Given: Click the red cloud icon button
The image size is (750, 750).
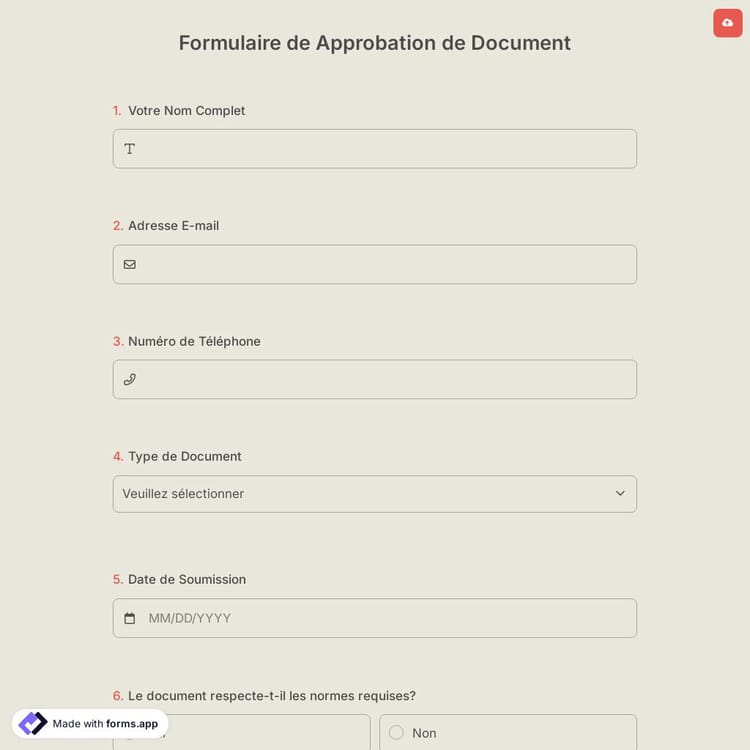Looking at the screenshot, I should [x=727, y=22].
